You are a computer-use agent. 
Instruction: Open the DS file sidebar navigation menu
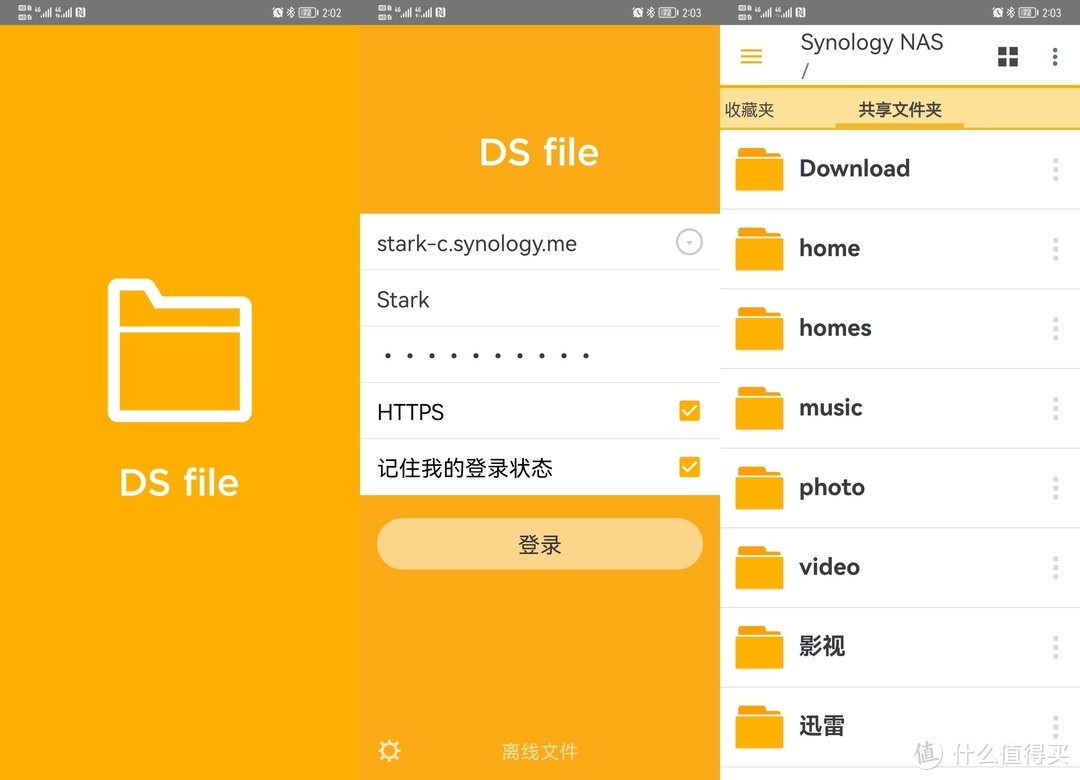pos(751,56)
